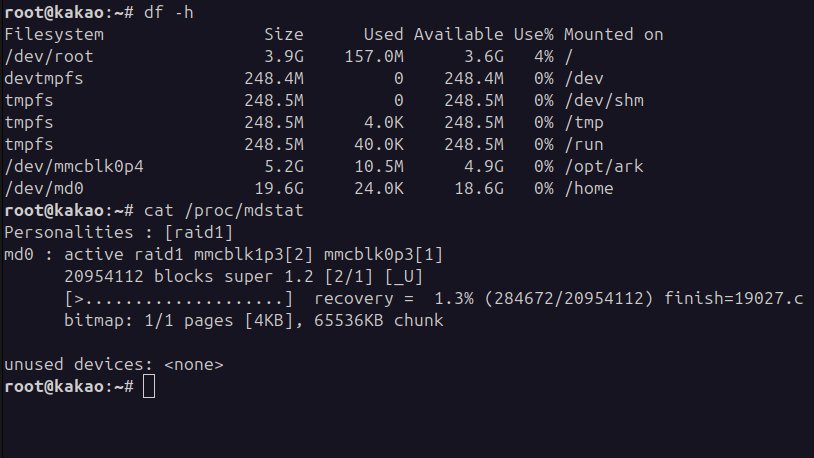
Task: Click the '5.2G' size value
Action: pyautogui.click(x=284, y=167)
